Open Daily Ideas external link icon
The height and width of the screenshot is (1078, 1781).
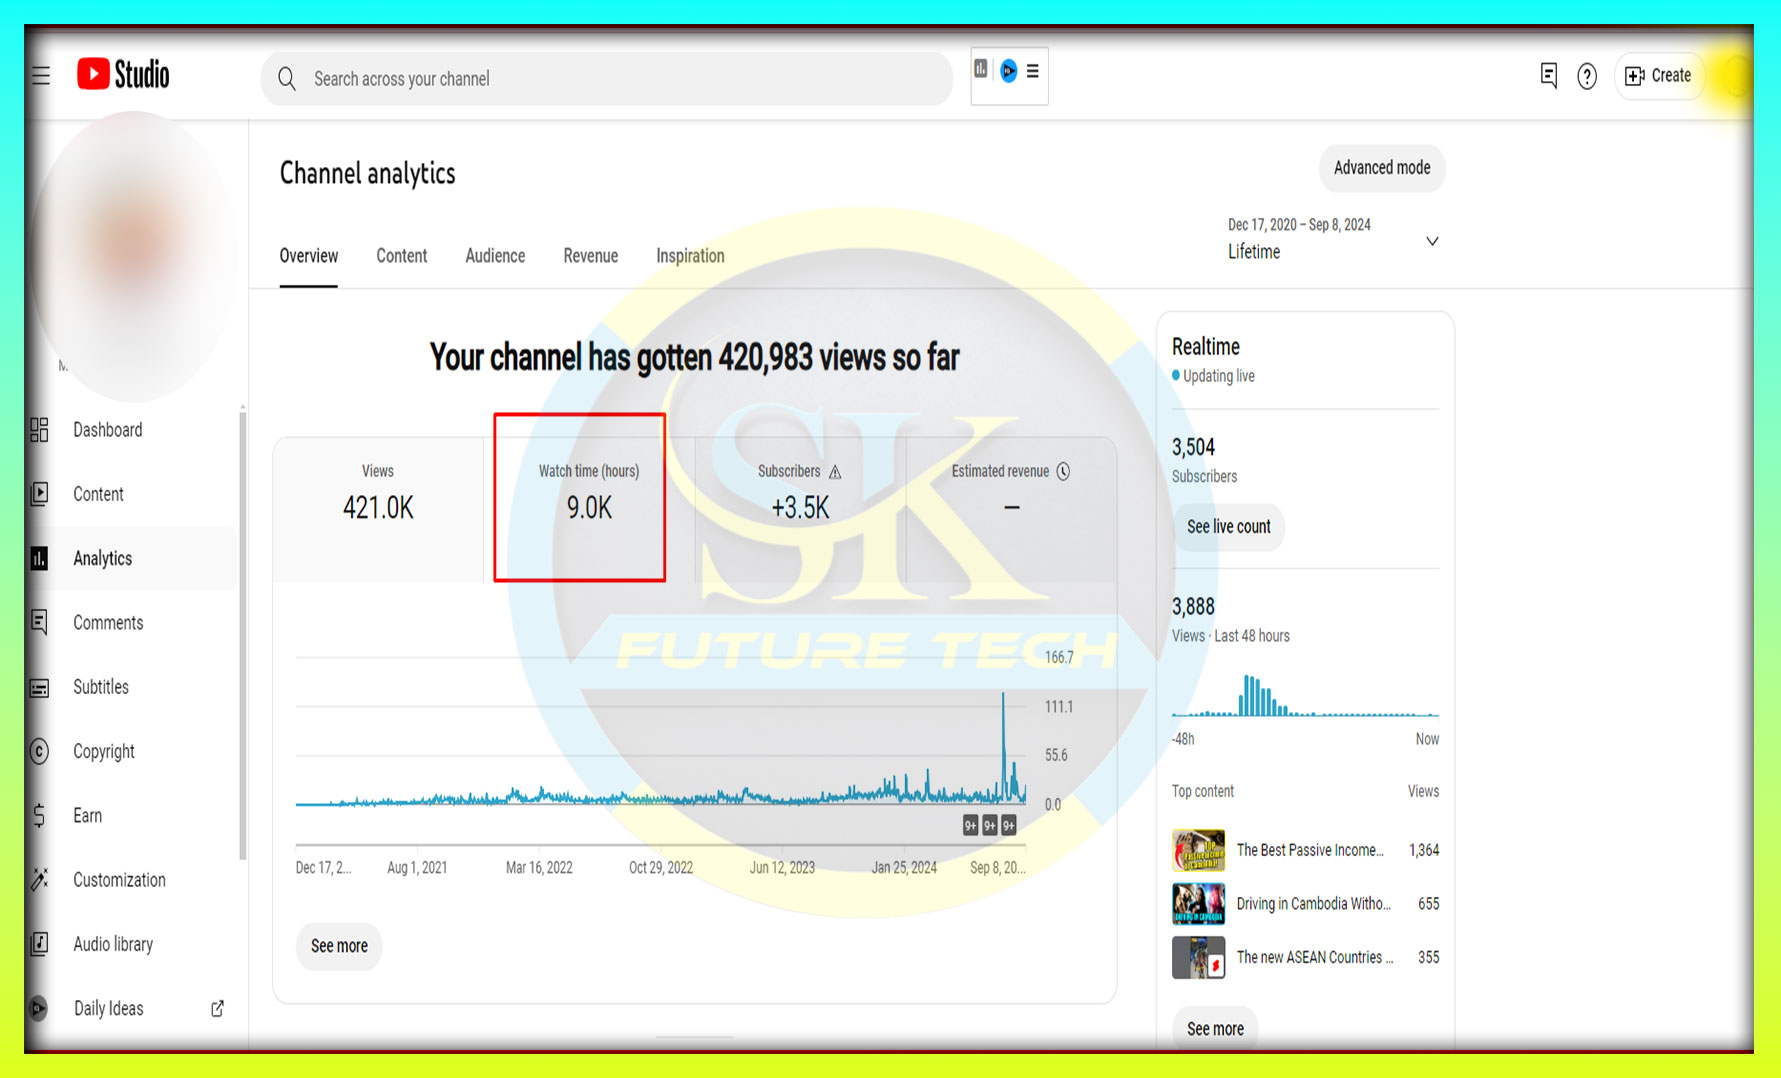217,1008
